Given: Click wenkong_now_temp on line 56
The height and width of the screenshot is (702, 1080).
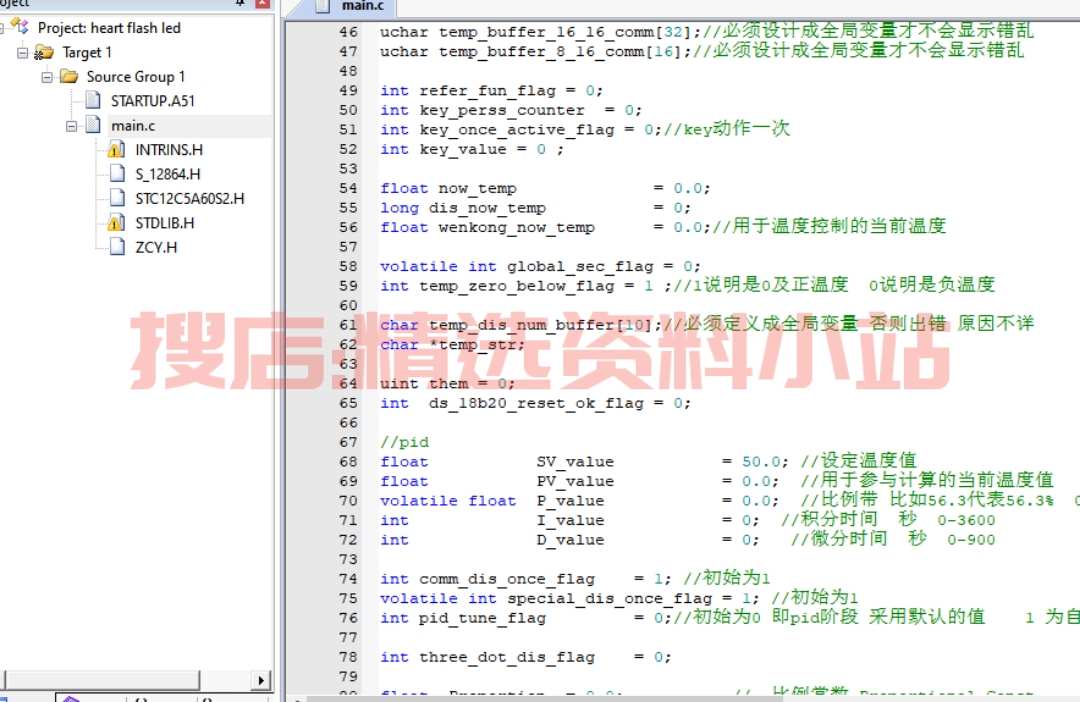Looking at the screenshot, I should (516, 227).
